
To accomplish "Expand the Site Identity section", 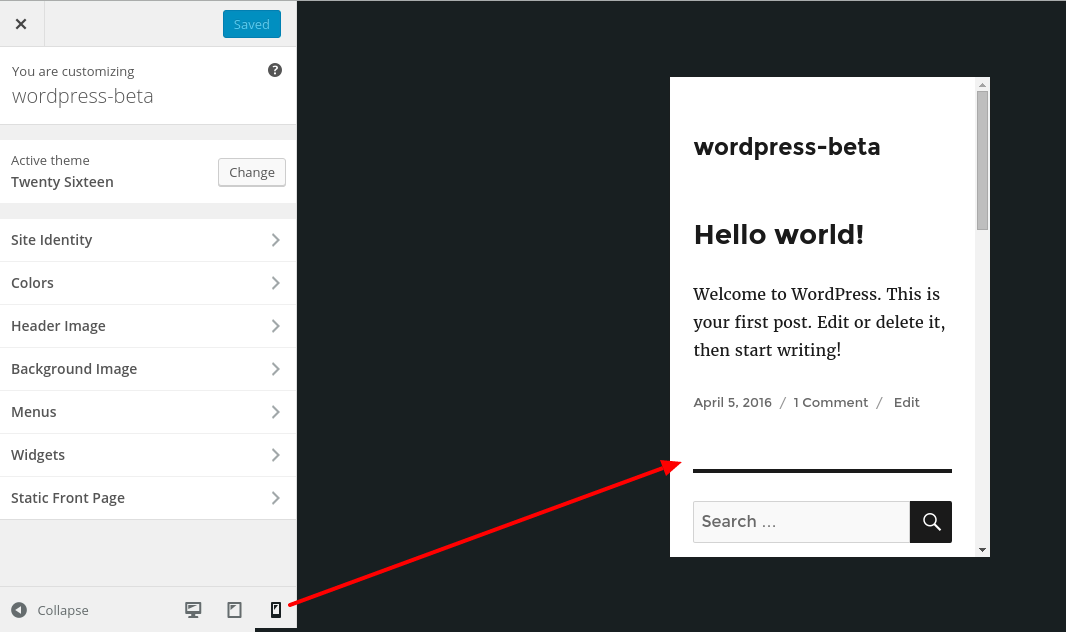I will click(x=148, y=240).
